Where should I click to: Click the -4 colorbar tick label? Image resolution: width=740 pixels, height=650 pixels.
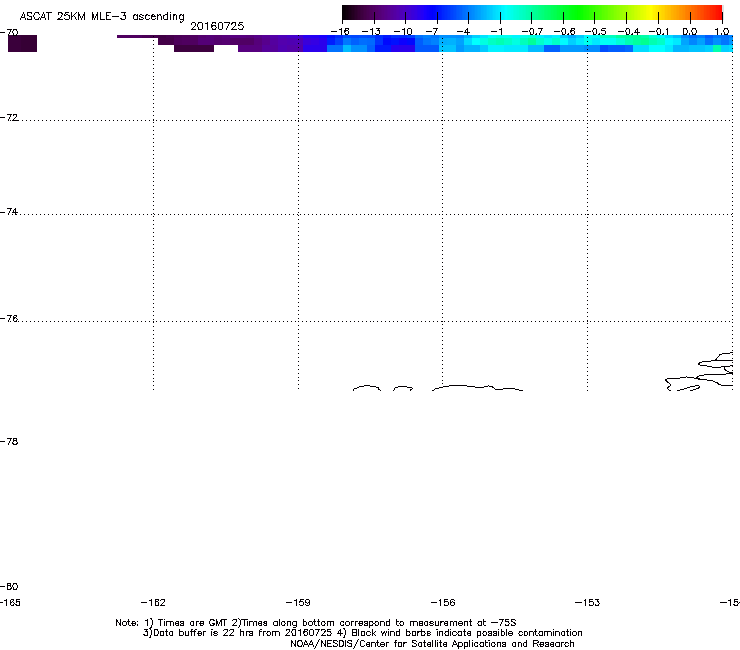463,32
